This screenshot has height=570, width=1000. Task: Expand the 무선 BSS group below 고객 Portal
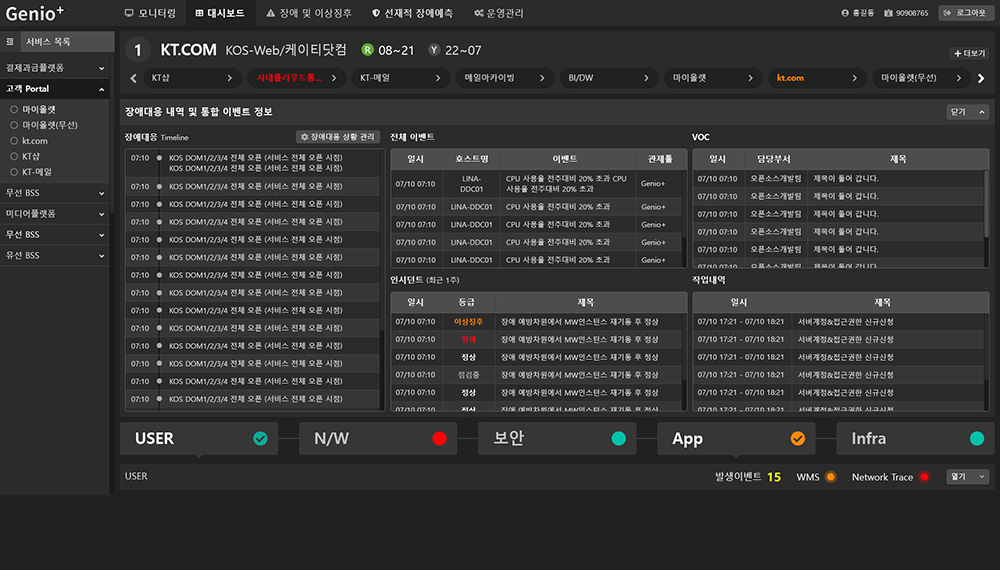55,193
